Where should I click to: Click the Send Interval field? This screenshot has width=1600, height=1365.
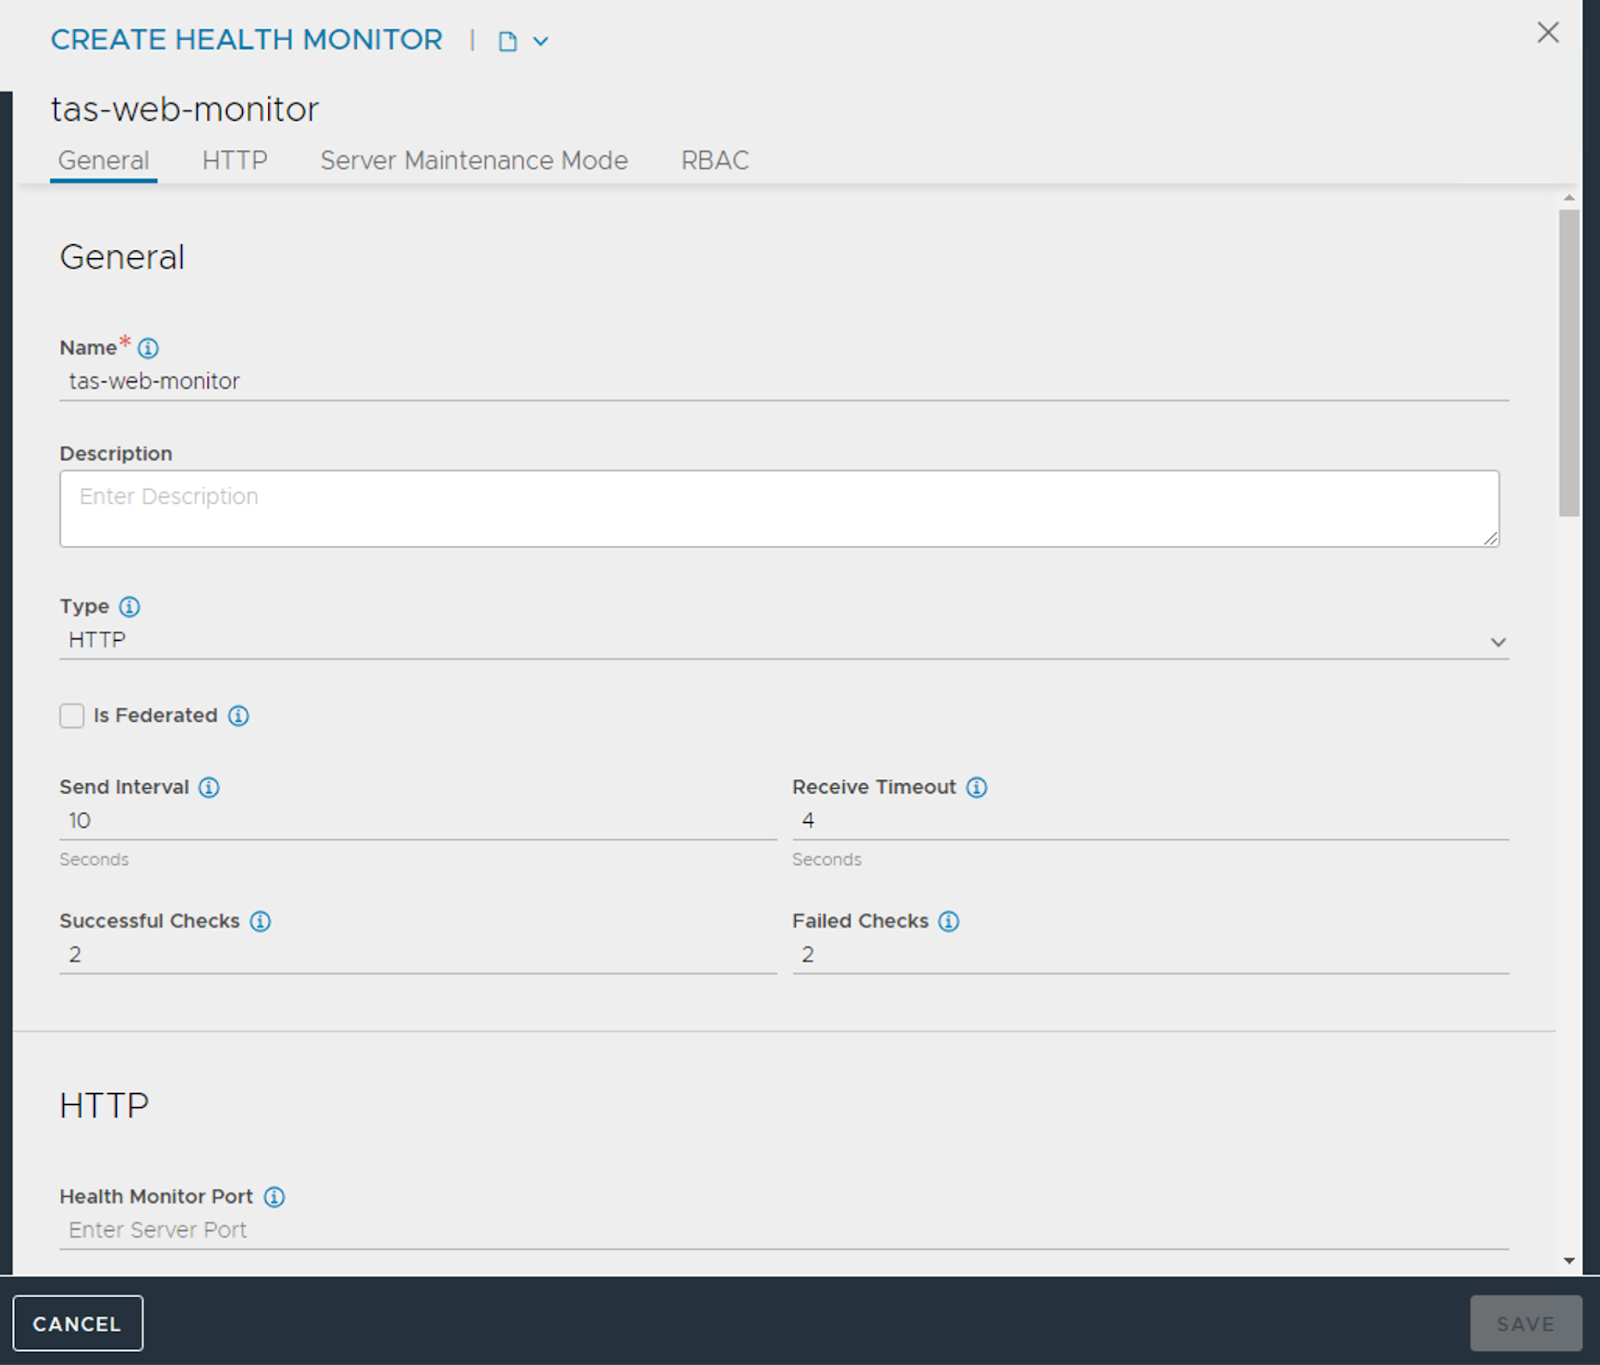coord(418,821)
